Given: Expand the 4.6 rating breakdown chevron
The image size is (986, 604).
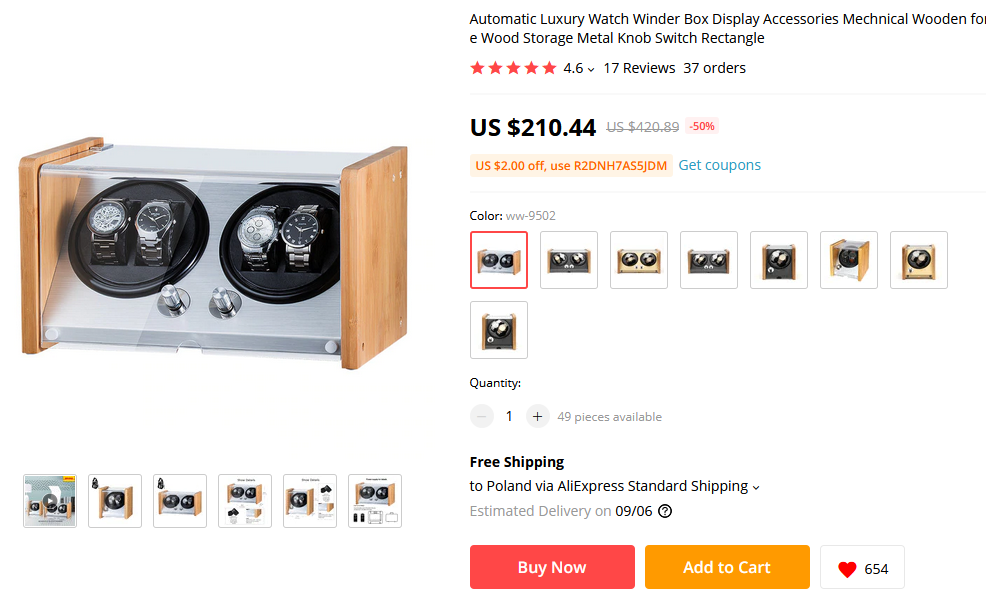Looking at the screenshot, I should click(591, 69).
